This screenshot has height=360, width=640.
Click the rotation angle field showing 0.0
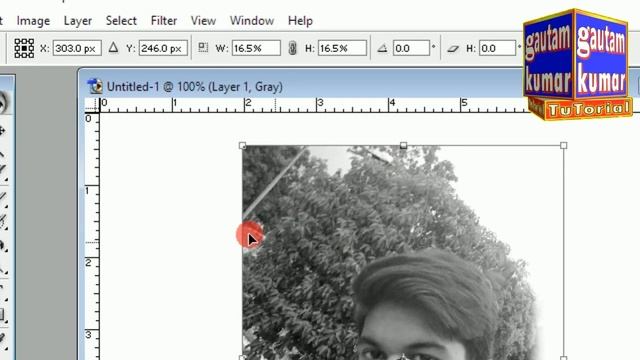click(411, 48)
